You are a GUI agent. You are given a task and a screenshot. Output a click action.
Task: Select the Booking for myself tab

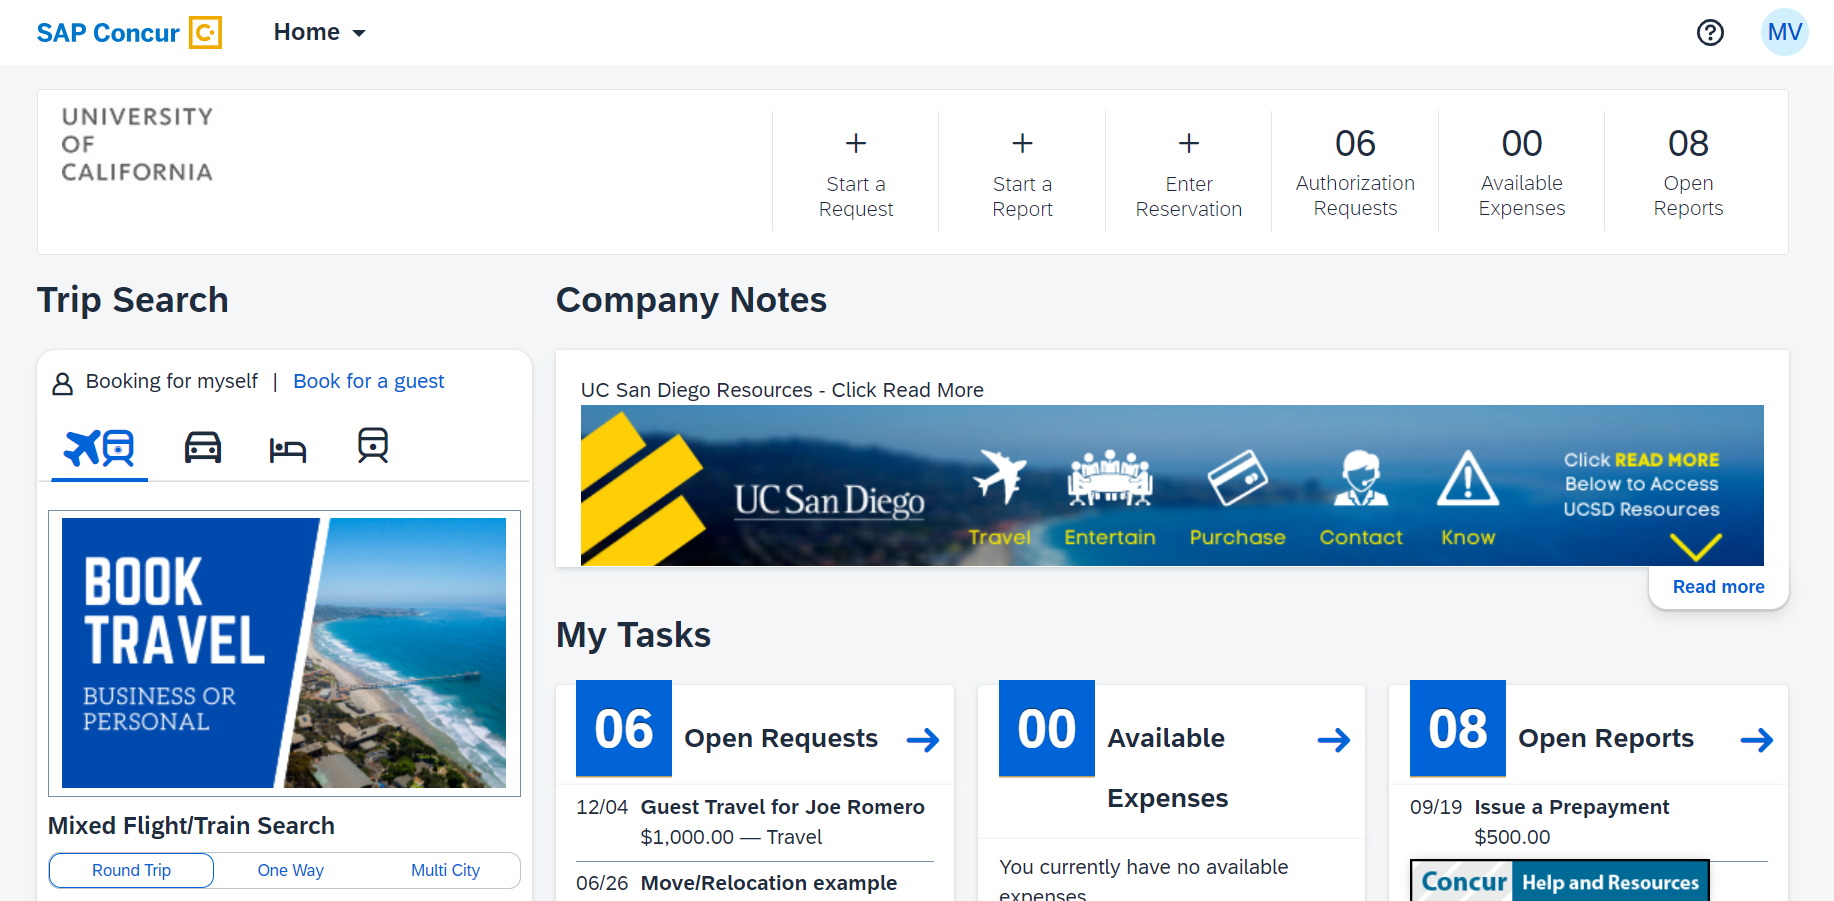pos(171,381)
